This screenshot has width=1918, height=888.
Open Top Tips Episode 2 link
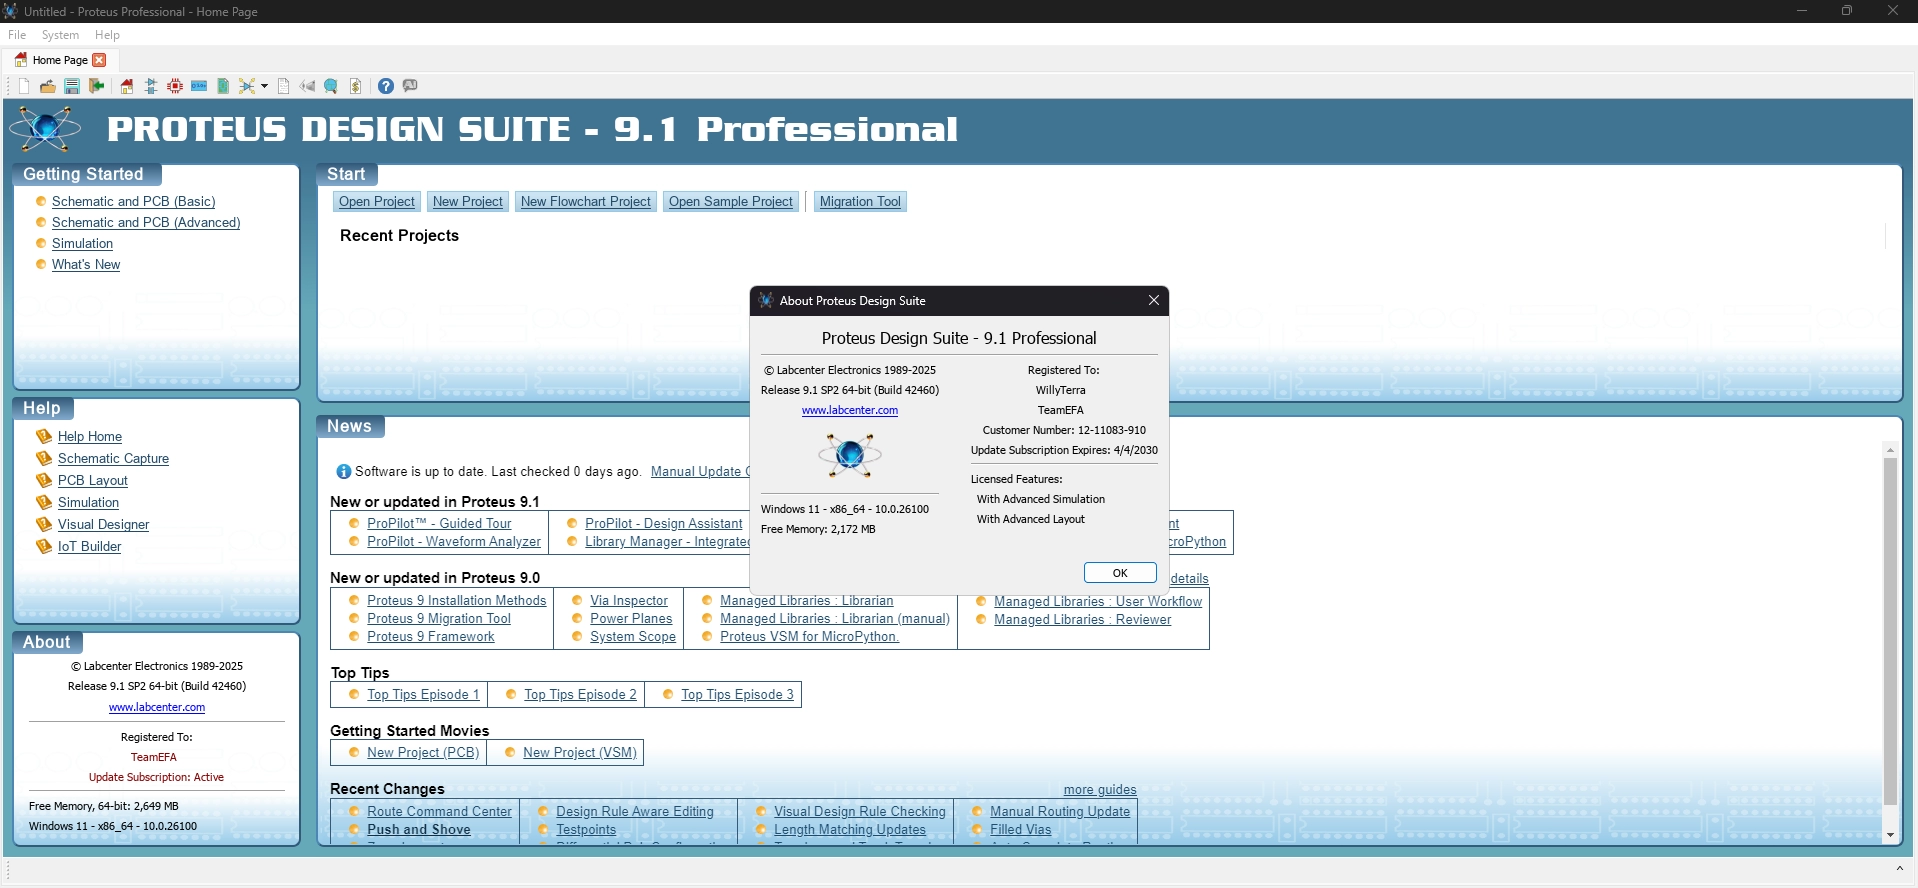point(580,695)
